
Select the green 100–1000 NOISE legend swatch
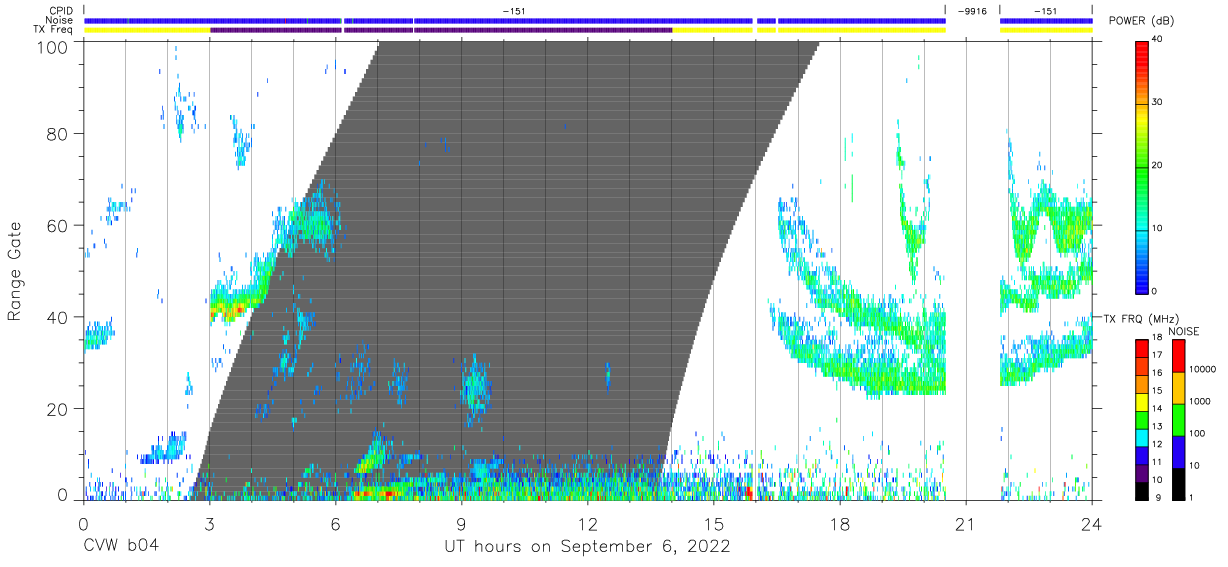[1178, 419]
